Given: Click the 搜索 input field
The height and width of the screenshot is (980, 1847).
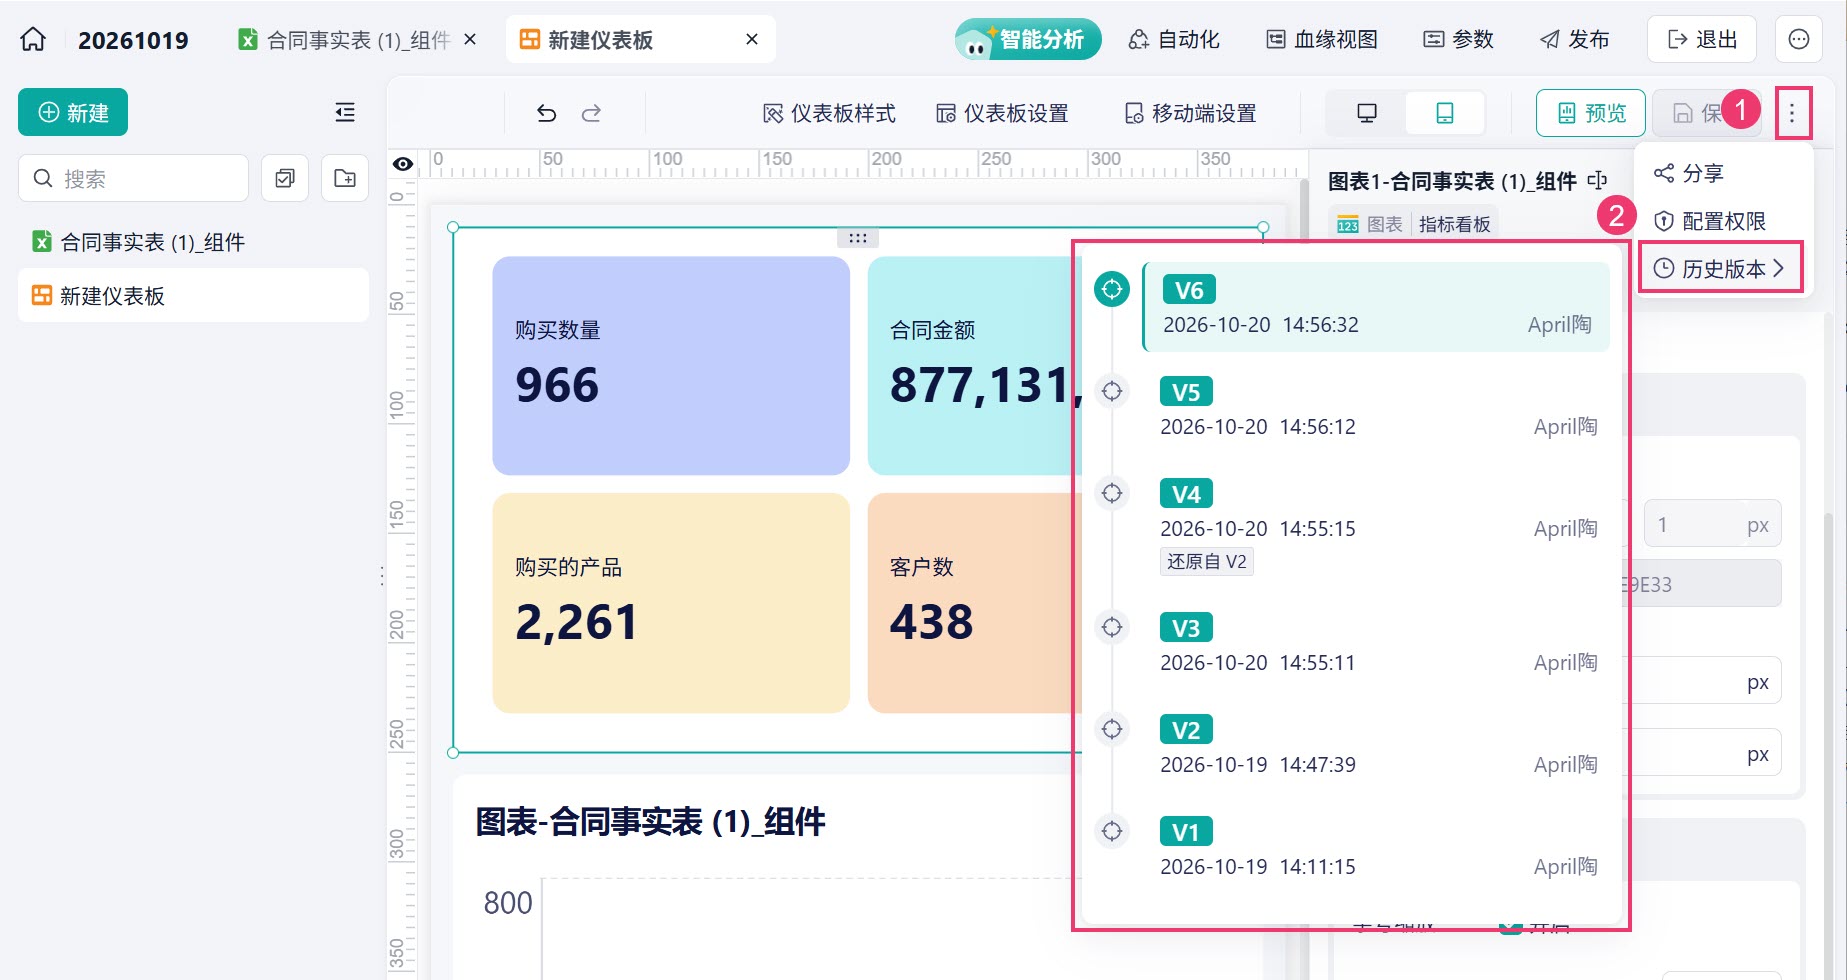Looking at the screenshot, I should 133,178.
